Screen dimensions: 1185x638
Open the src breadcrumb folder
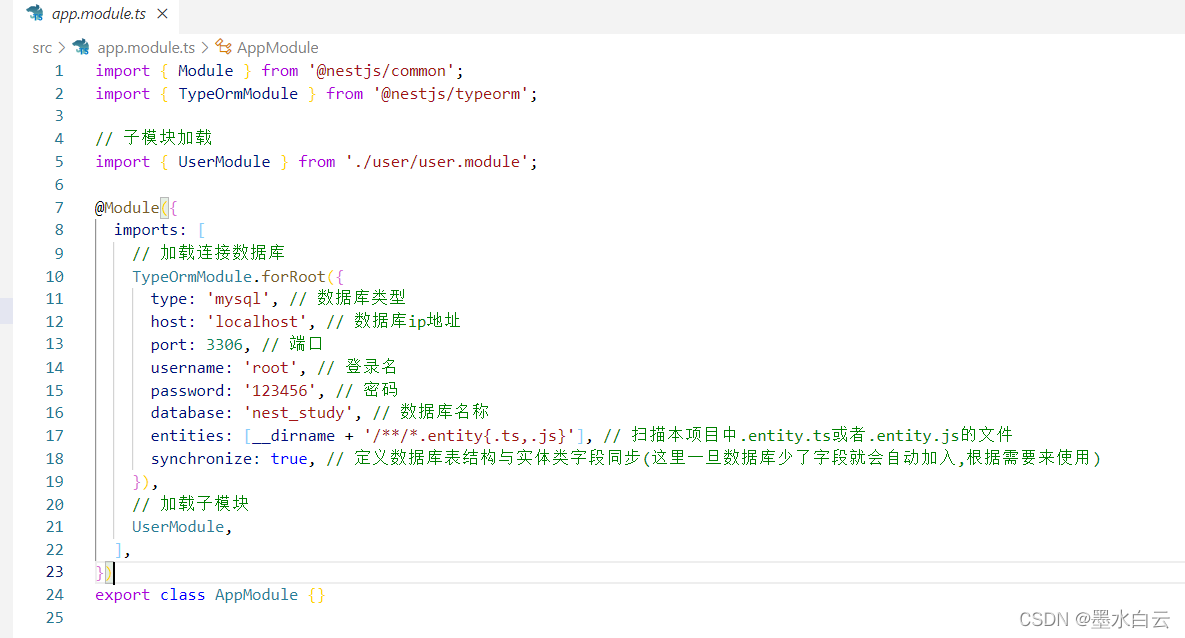click(x=42, y=48)
